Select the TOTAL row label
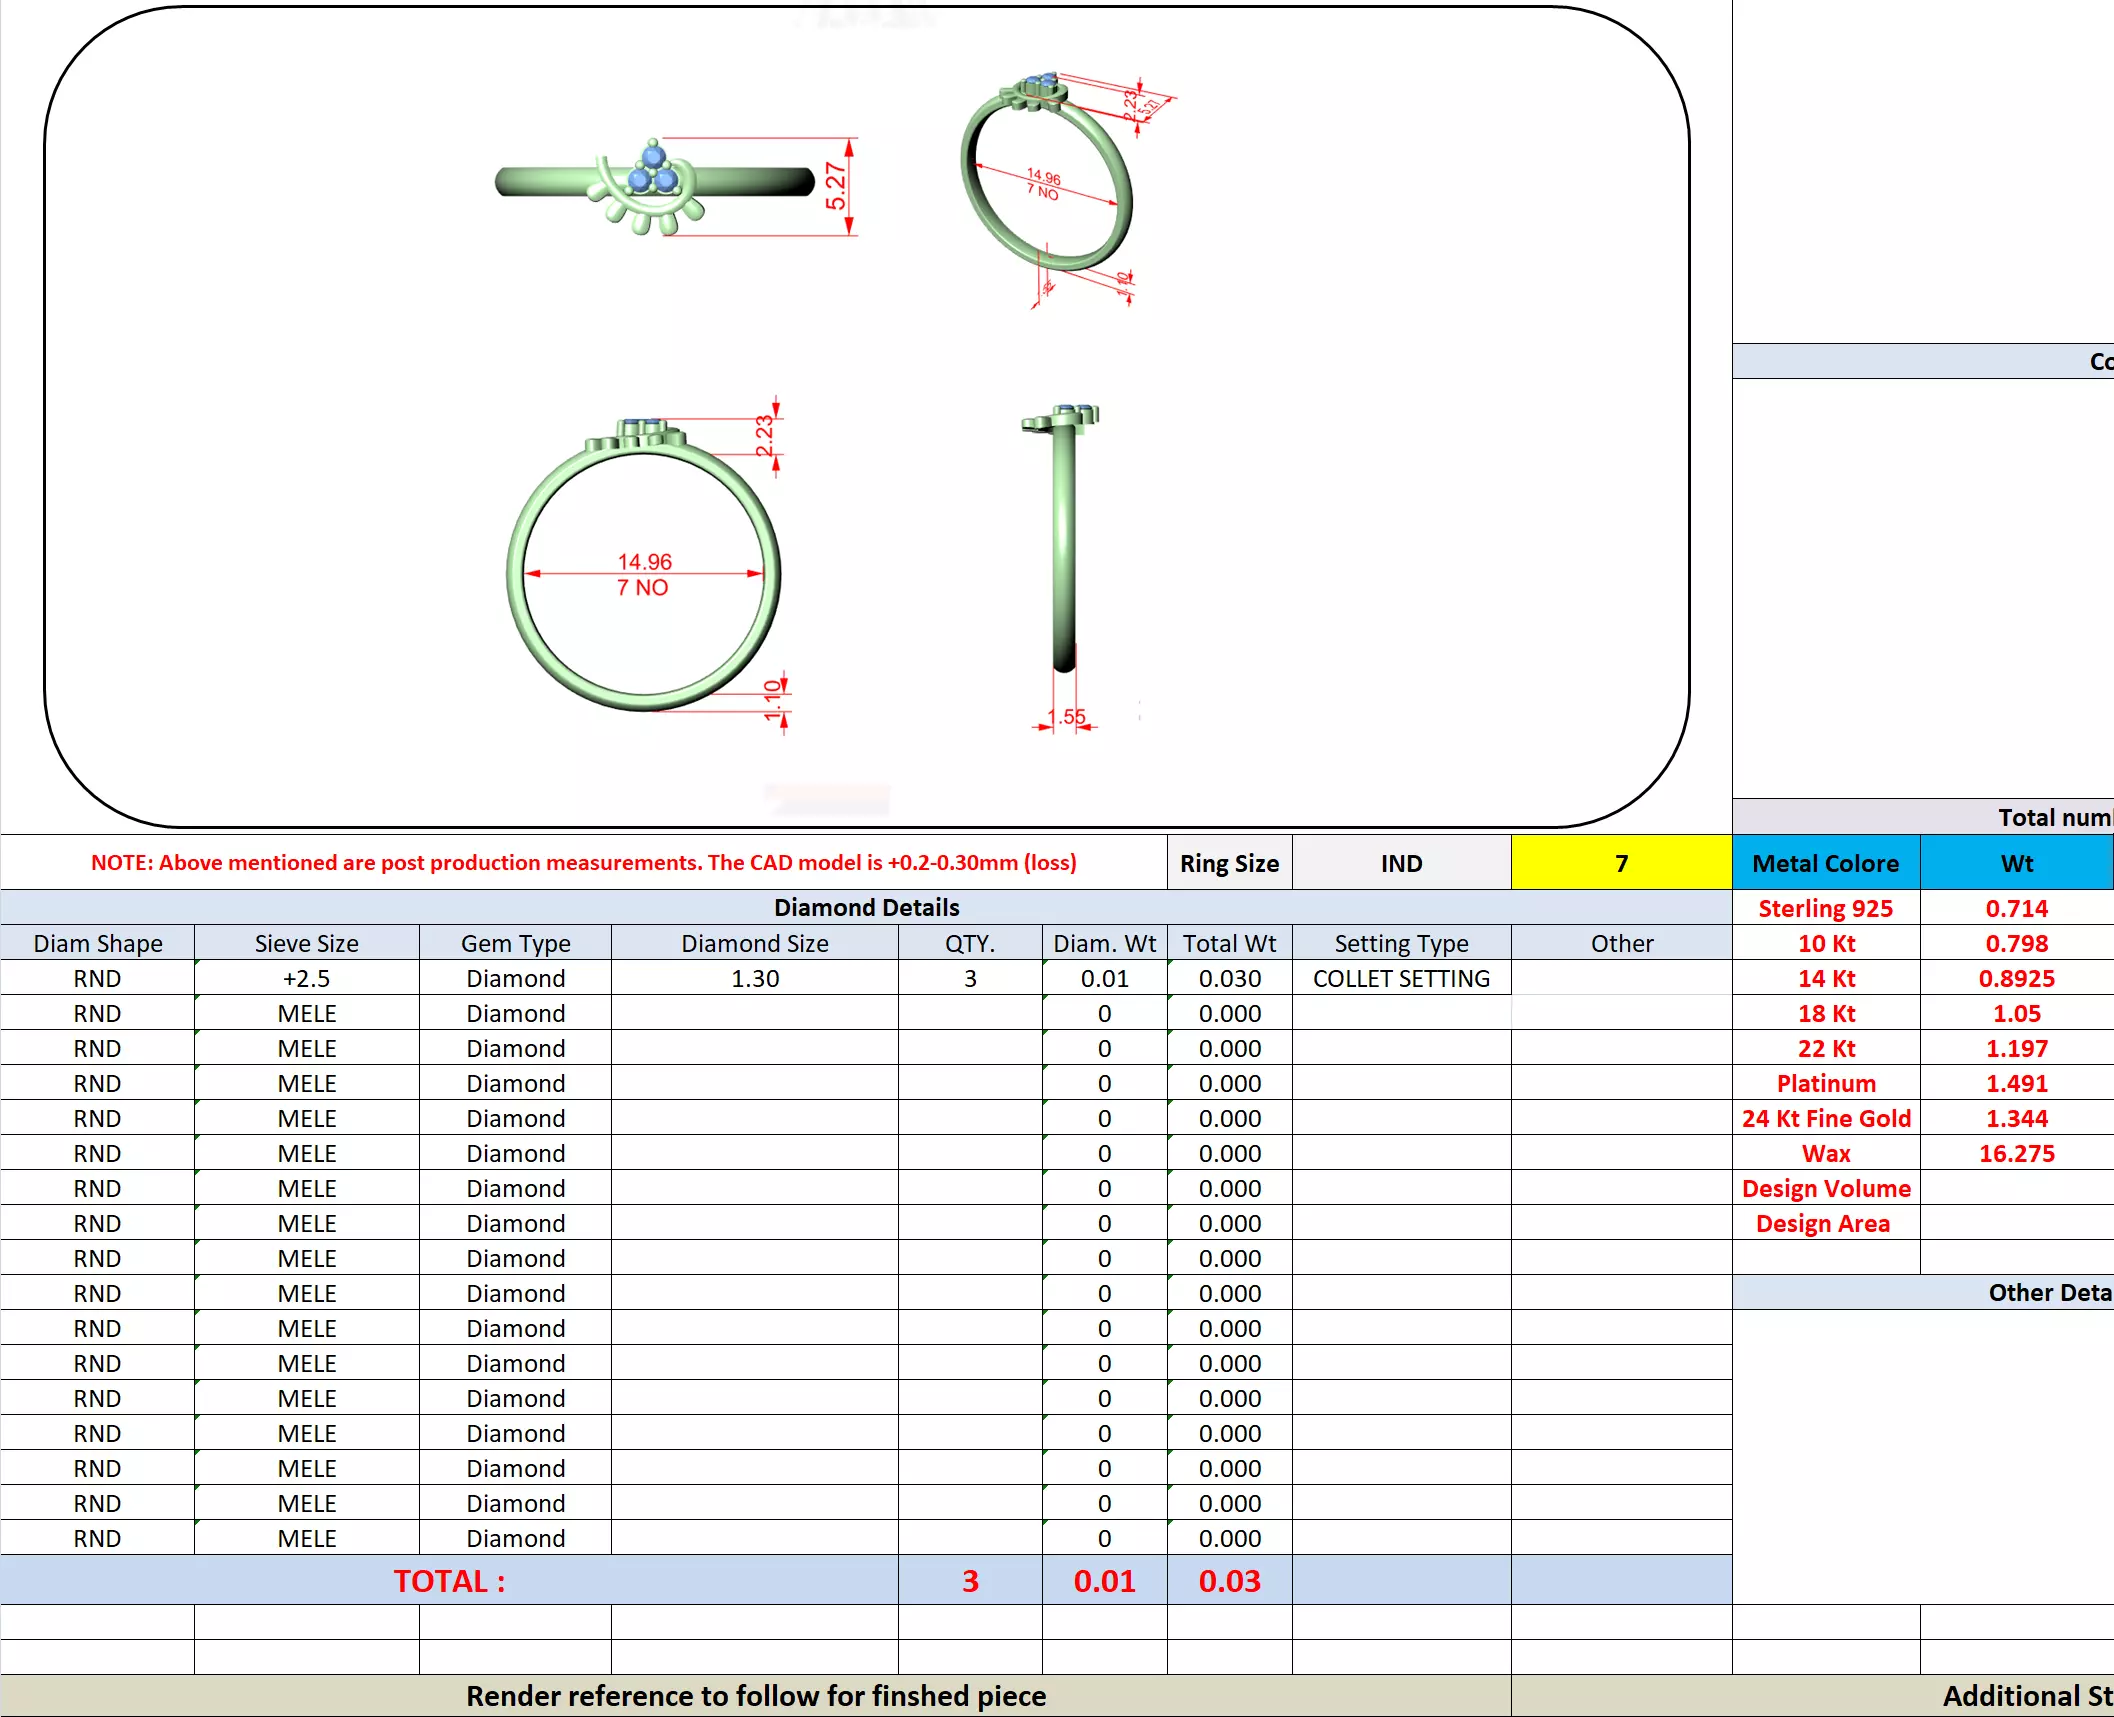This screenshot has height=1717, width=2114. (449, 1580)
